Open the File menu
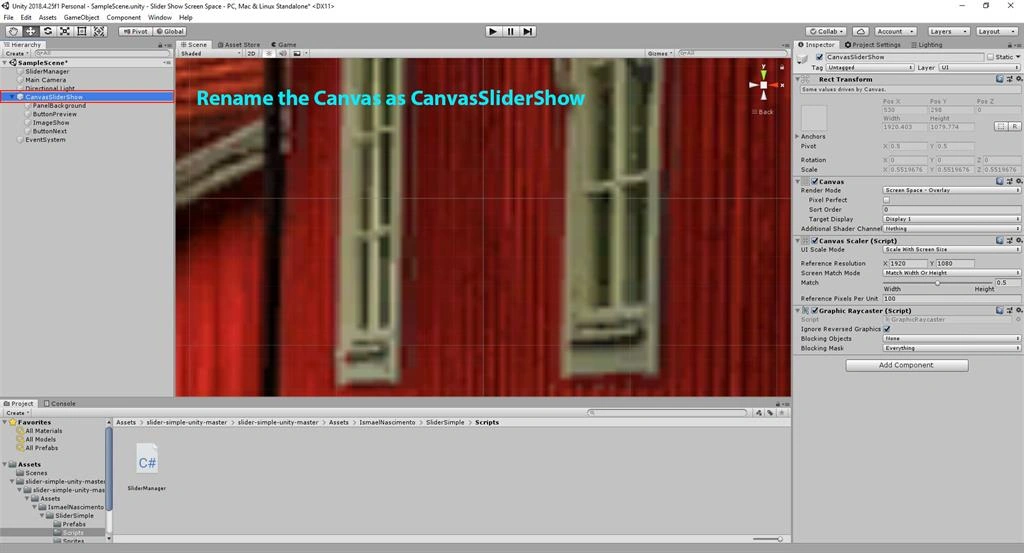This screenshot has height=553, width=1024. [x=8, y=18]
